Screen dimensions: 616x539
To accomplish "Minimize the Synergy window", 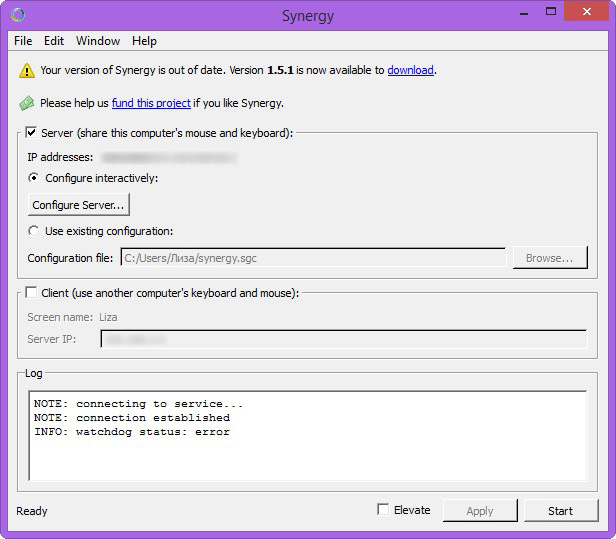I will point(524,13).
